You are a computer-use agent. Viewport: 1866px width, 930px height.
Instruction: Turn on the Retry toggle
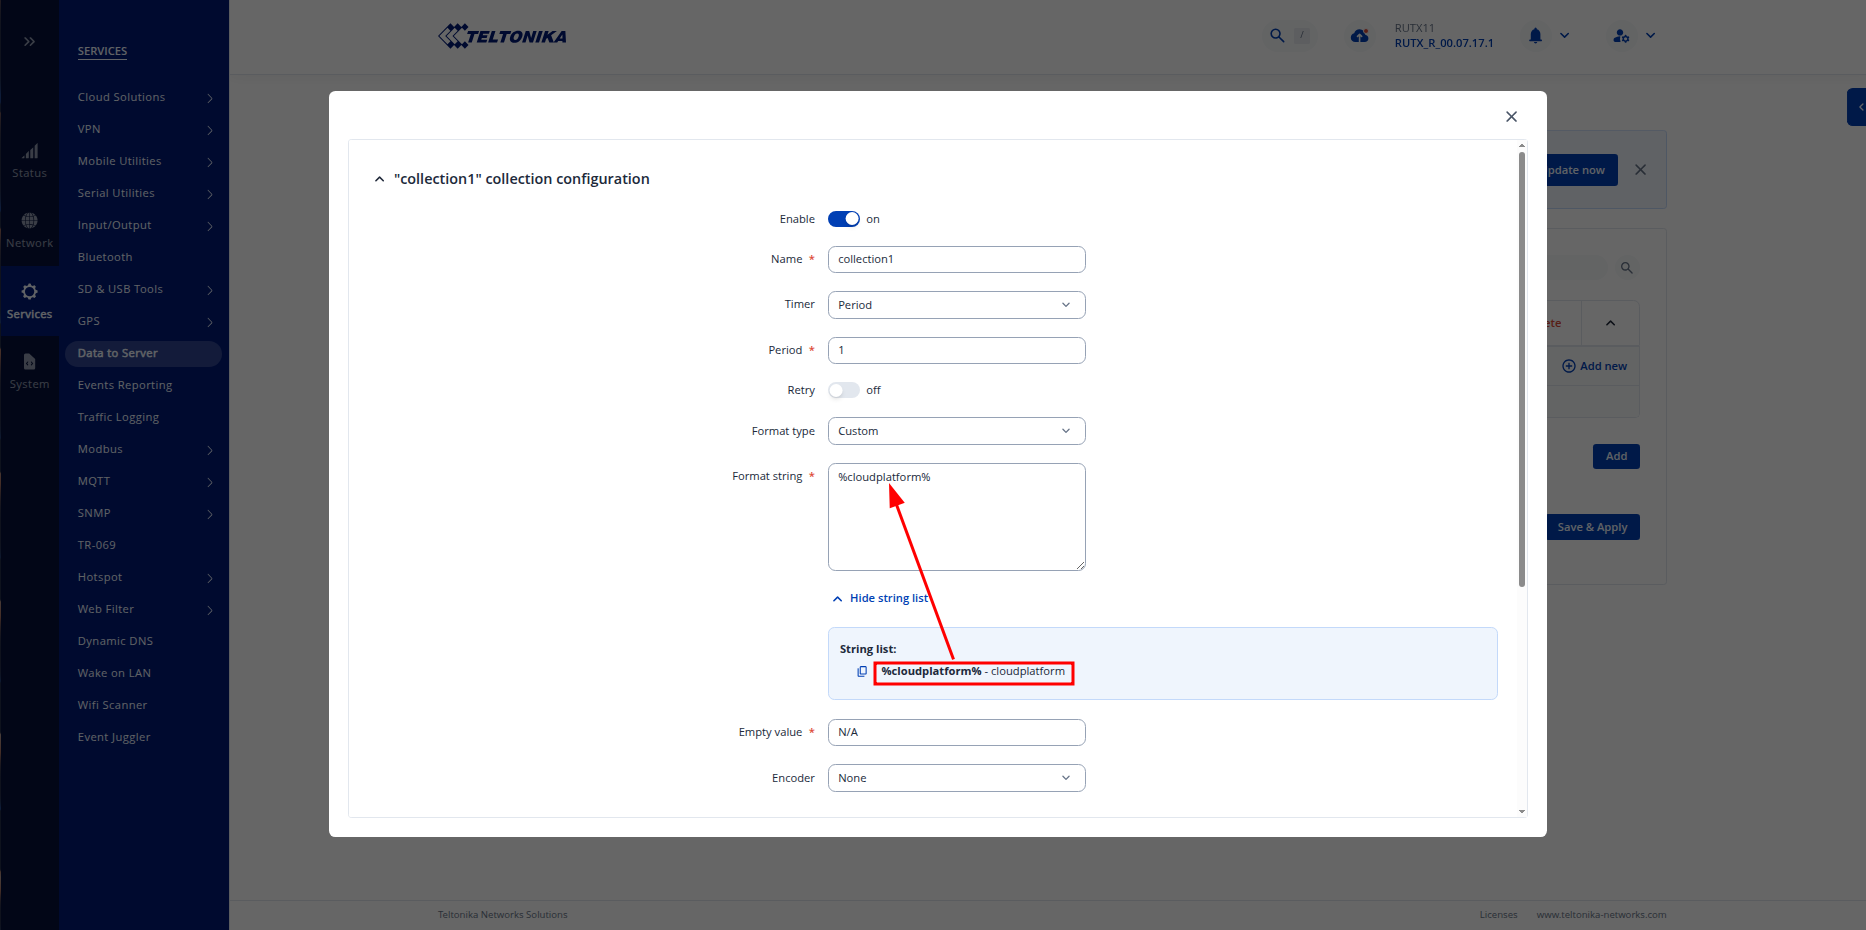[x=843, y=390]
